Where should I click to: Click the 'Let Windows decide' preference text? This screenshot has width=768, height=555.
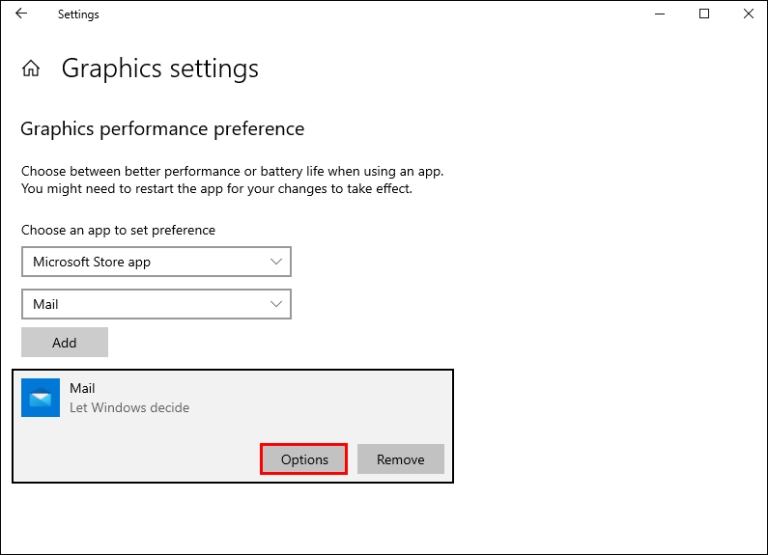(129, 408)
